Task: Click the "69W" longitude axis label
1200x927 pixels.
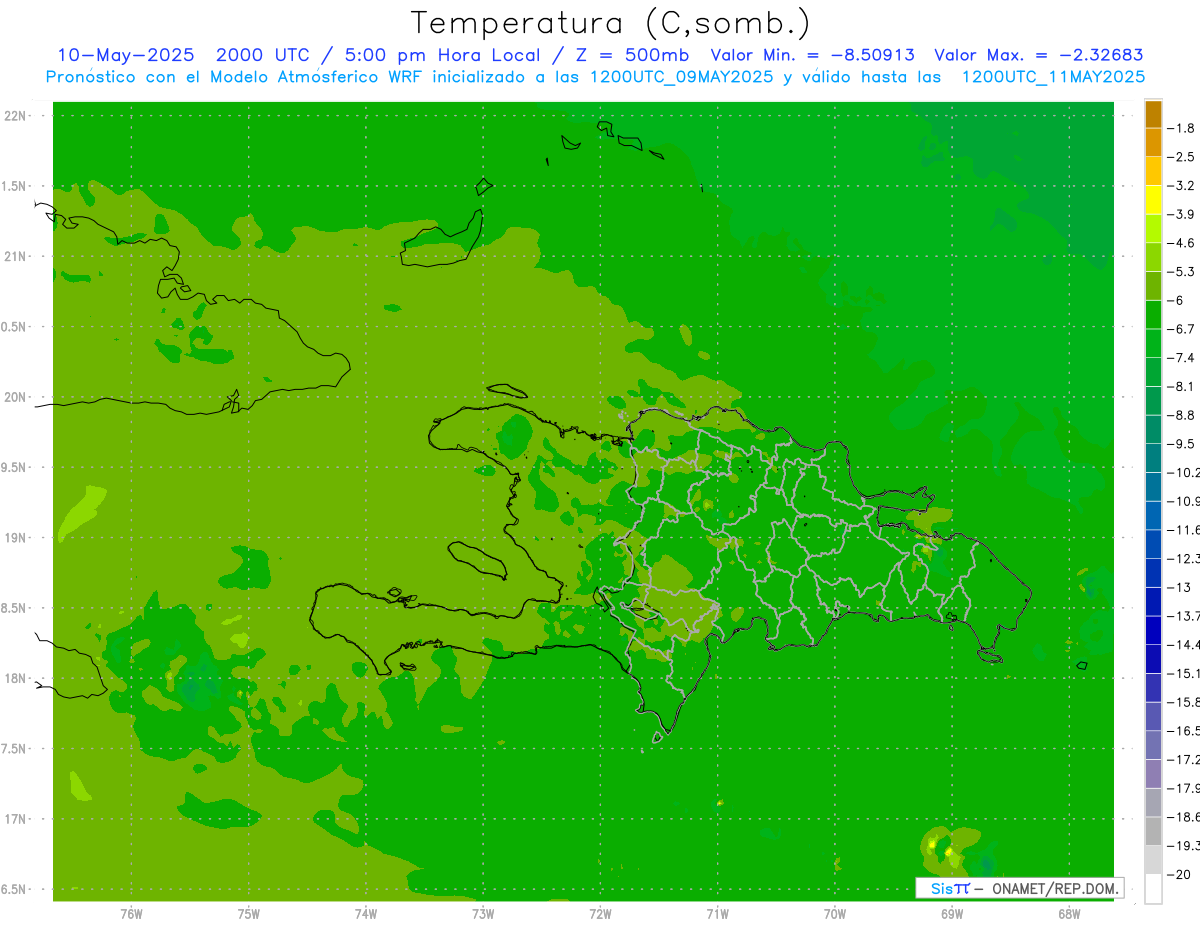Action: coord(952,914)
